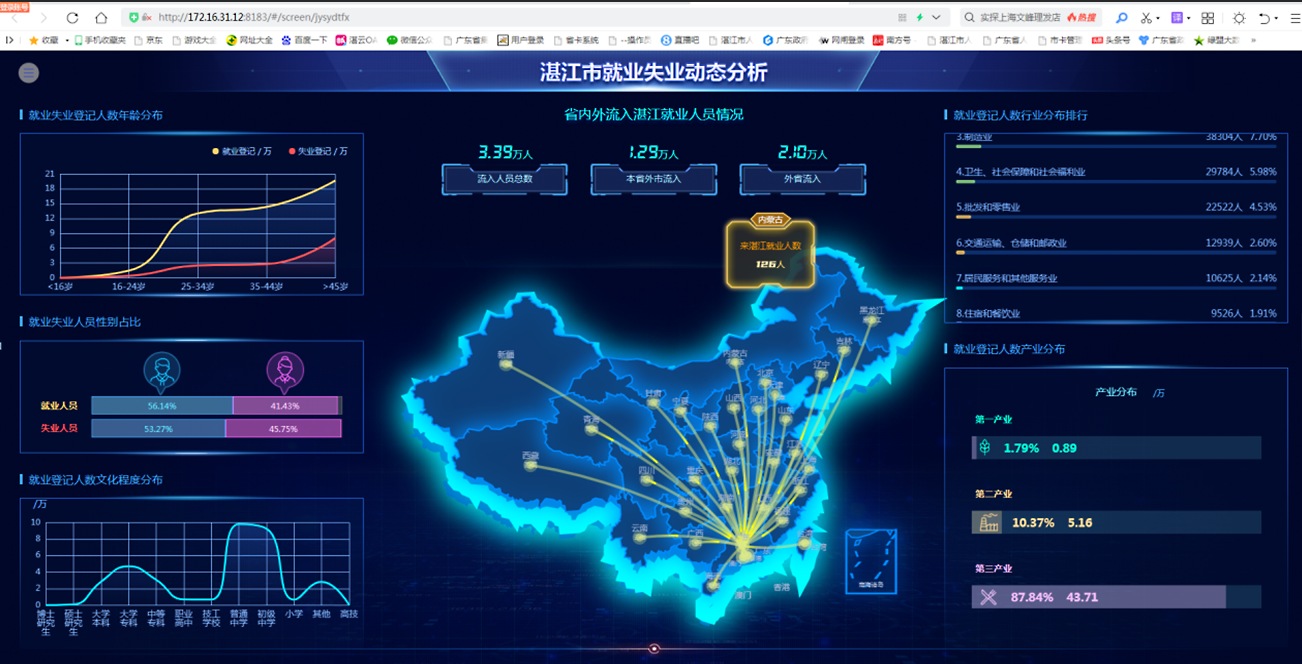
Task: Open the 百度一下 bookmark
Action: pyautogui.click(x=304, y=41)
